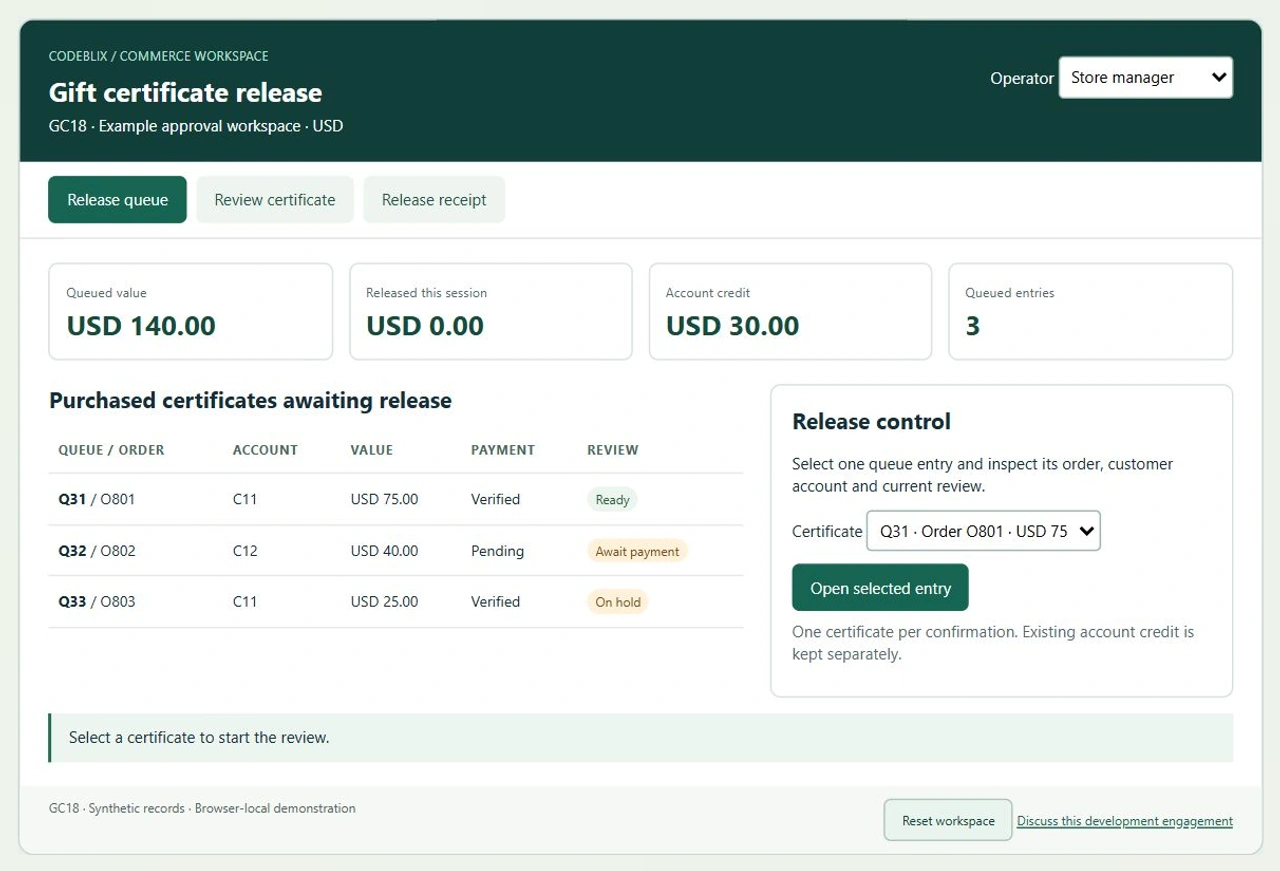Click the USD 75.00 value cell
The height and width of the screenshot is (871, 1280).
click(384, 499)
